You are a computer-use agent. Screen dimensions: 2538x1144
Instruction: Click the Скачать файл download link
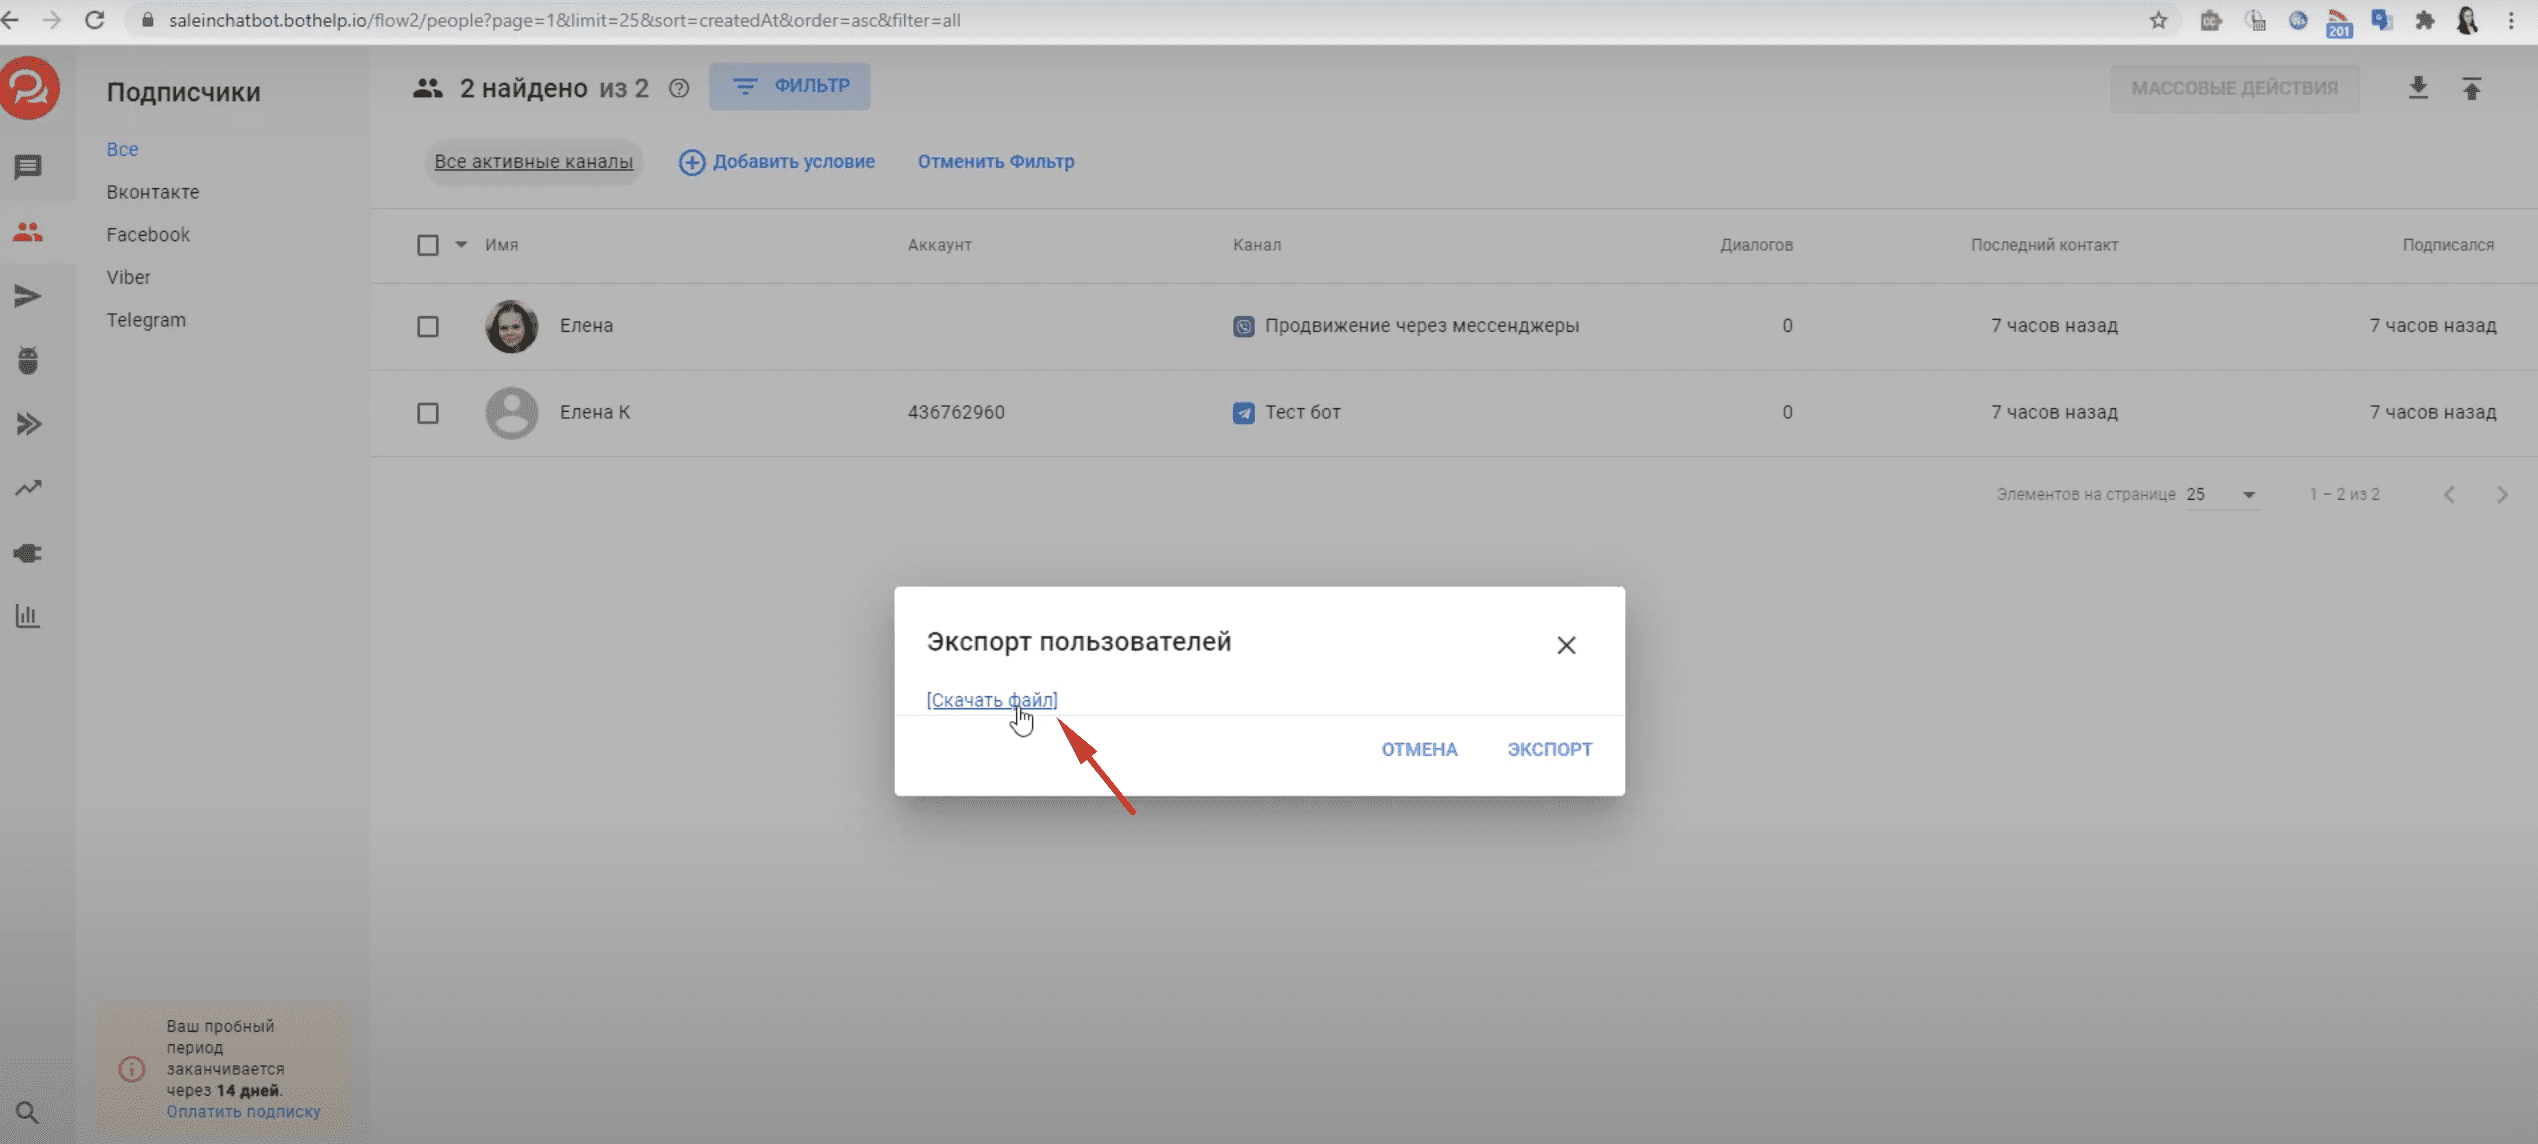[x=990, y=700]
